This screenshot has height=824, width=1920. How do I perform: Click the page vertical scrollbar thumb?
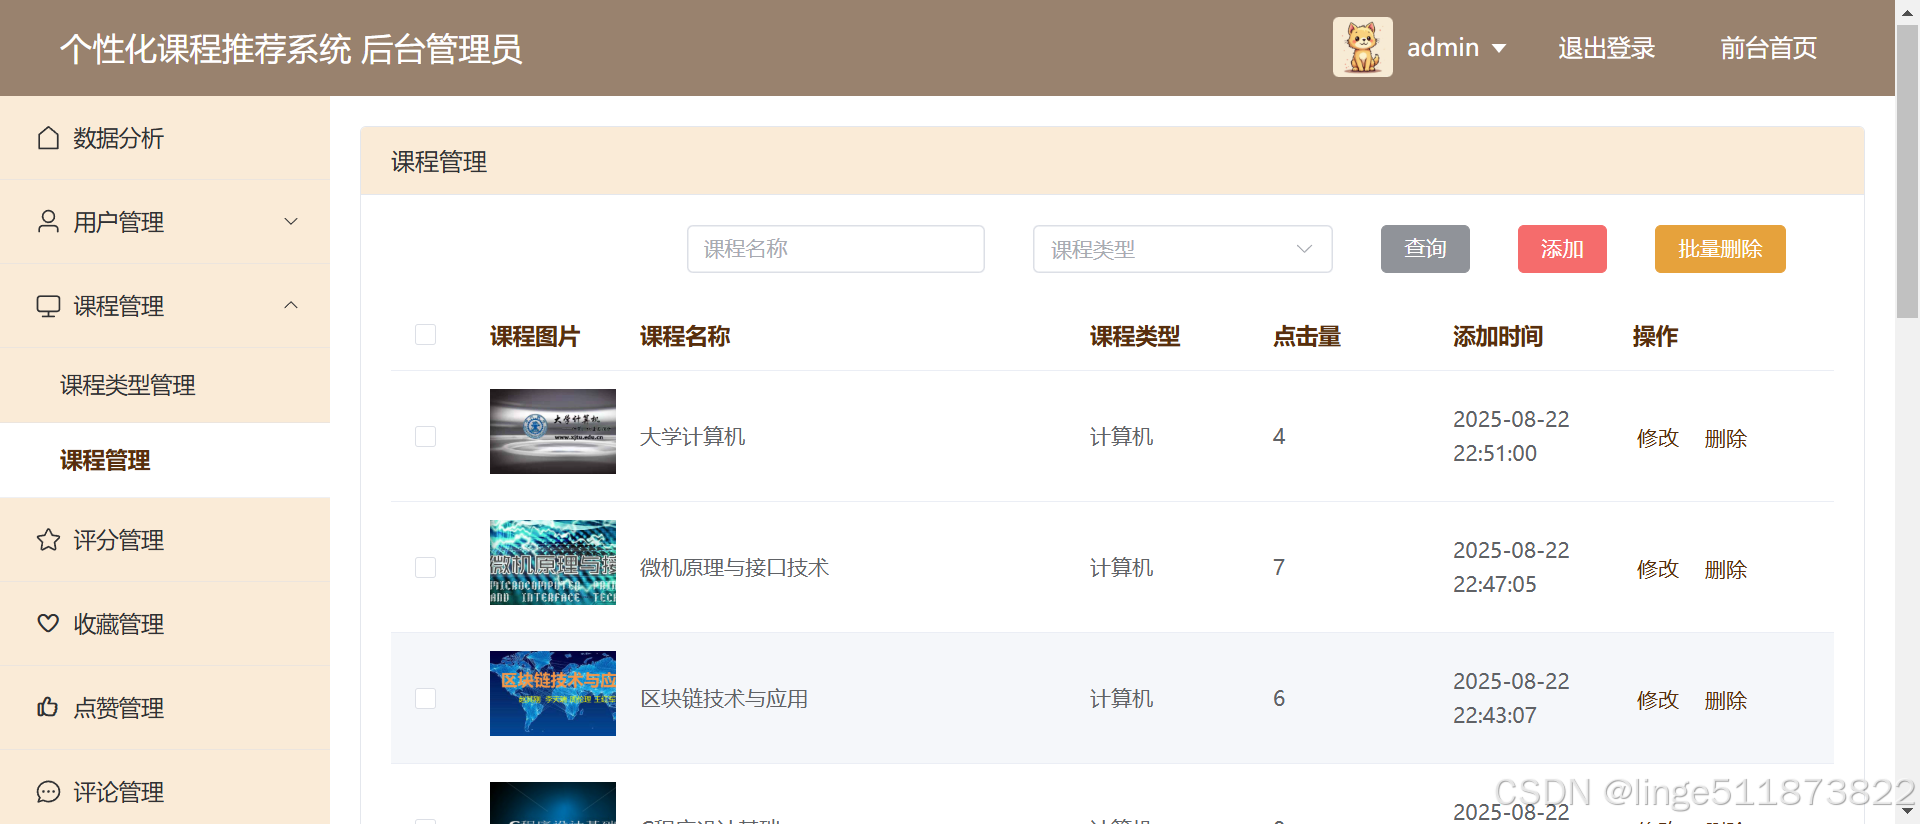tap(1907, 170)
